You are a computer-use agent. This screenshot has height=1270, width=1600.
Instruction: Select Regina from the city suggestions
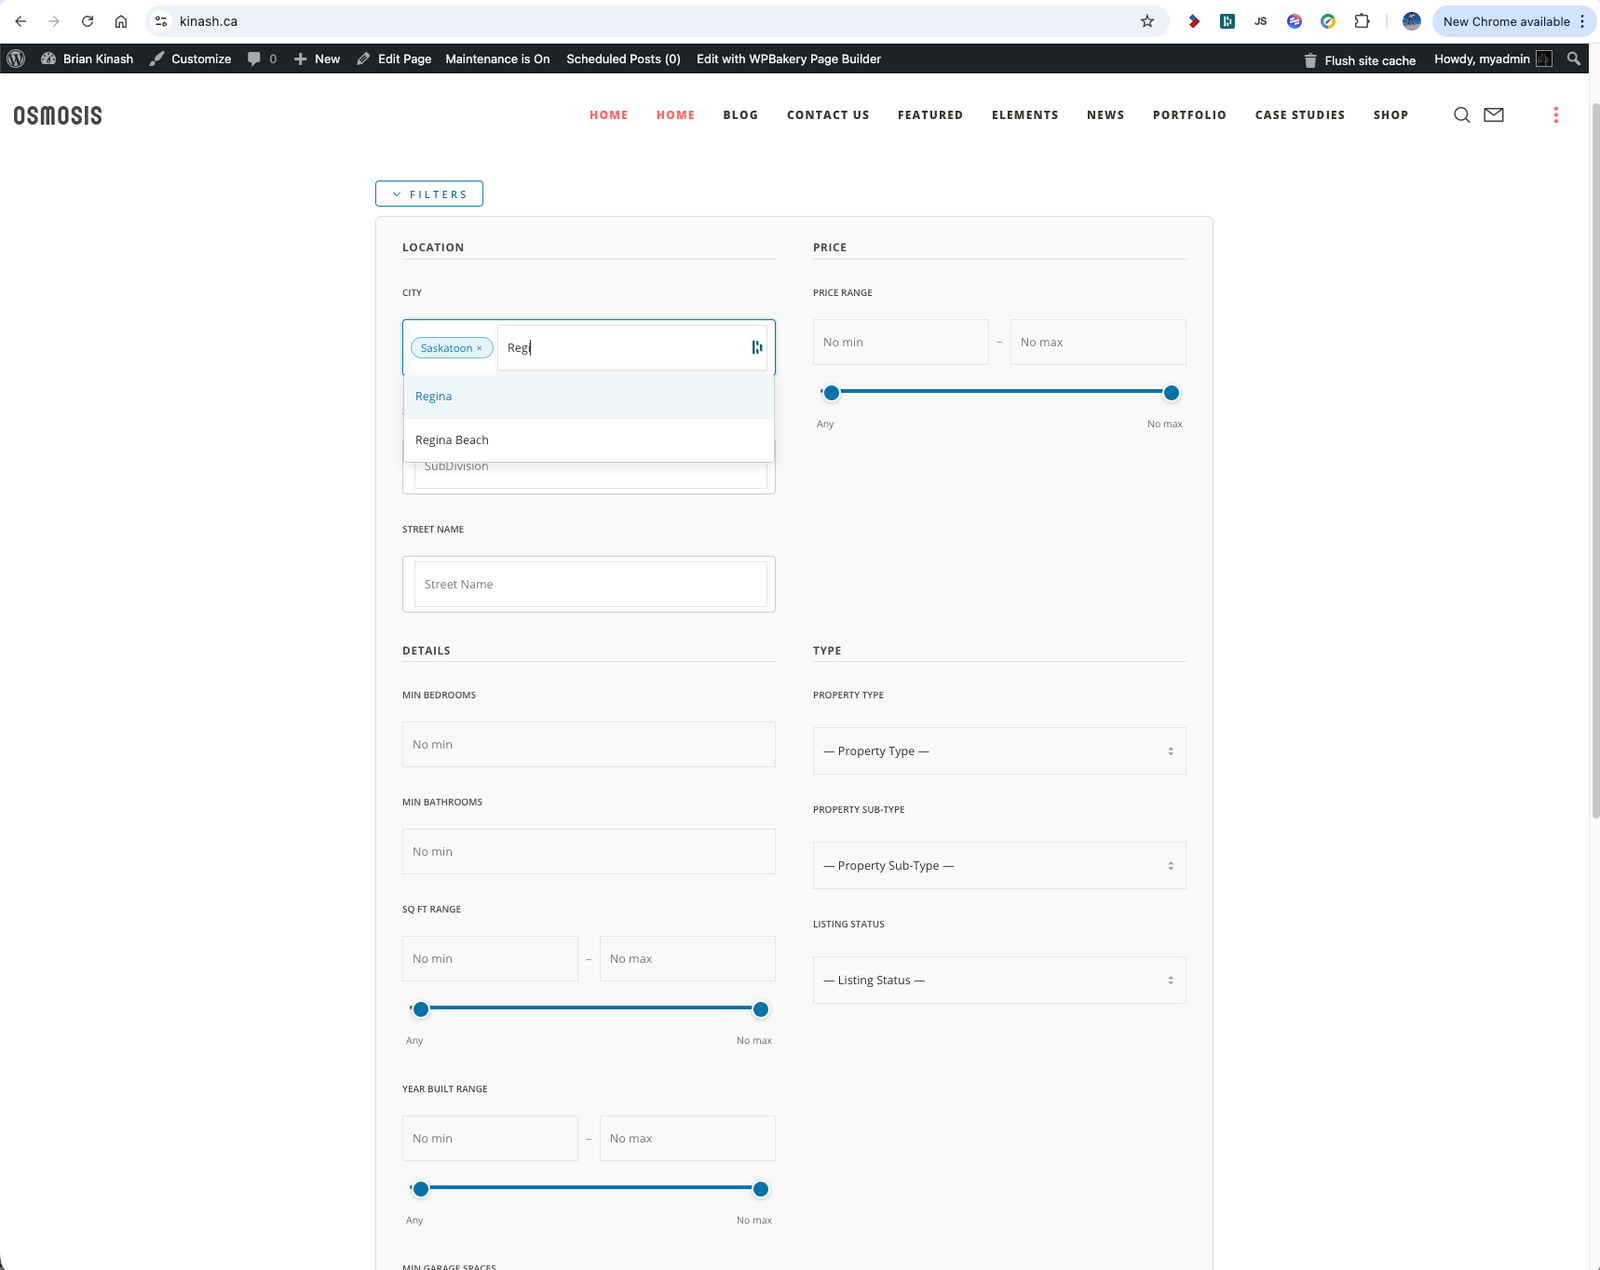(434, 396)
